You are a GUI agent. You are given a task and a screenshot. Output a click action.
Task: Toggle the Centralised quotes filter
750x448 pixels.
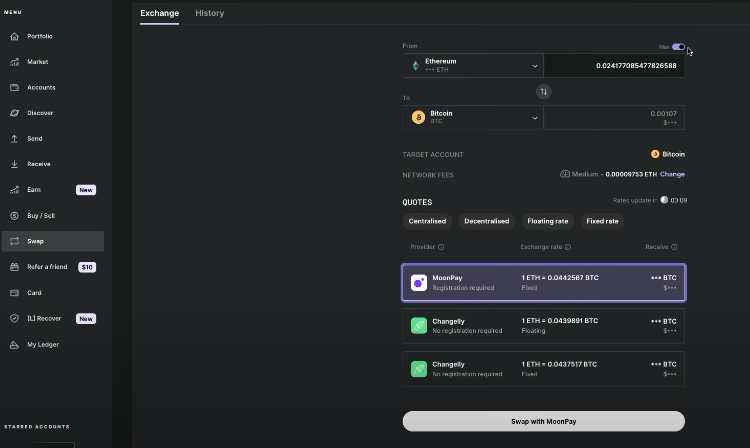[x=427, y=221]
